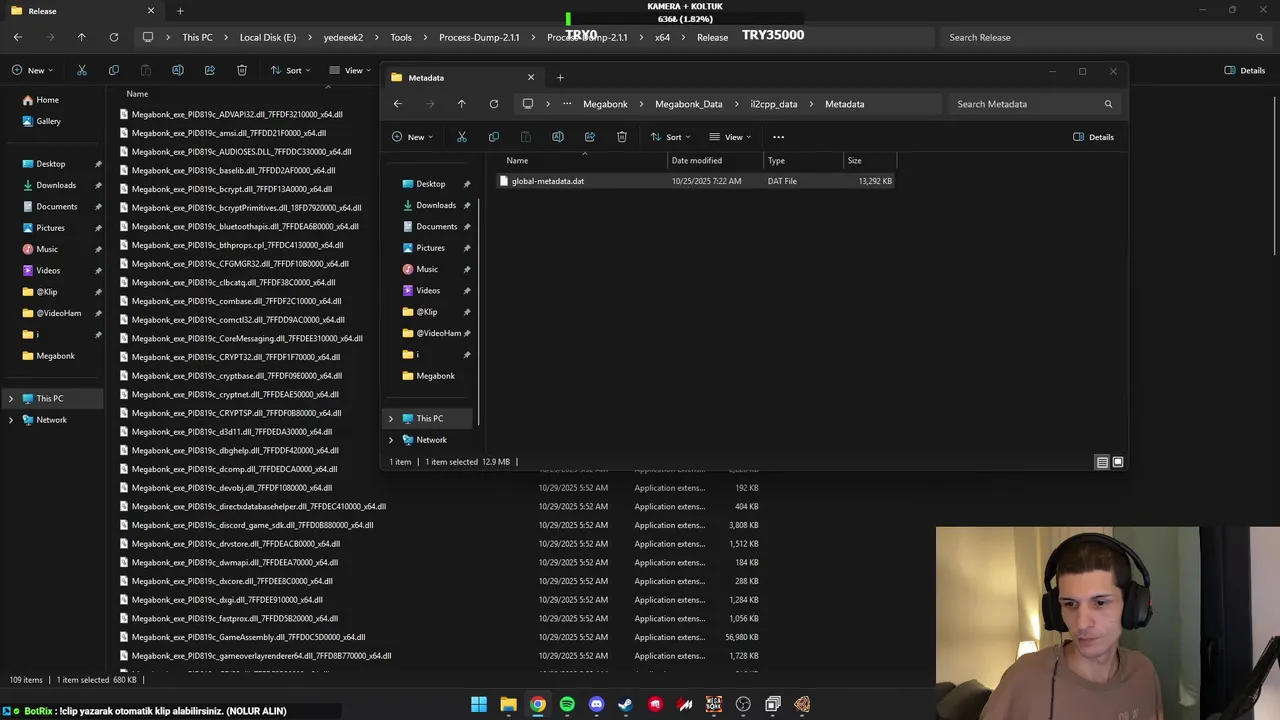Select Megabonk_exe_PID819c_discord_game_sdk.dll in Release window
Viewport: 1280px width, 720px height.
pos(252,525)
